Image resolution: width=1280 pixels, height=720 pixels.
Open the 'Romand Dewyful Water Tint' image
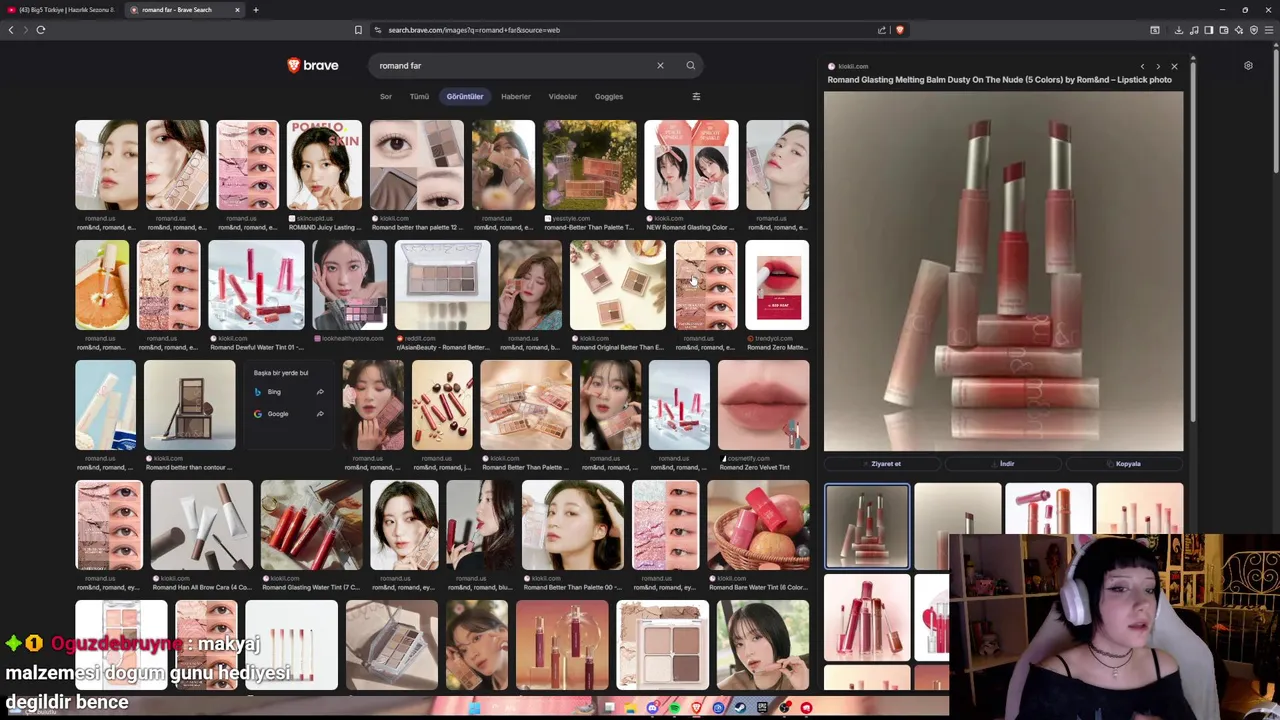tap(256, 285)
